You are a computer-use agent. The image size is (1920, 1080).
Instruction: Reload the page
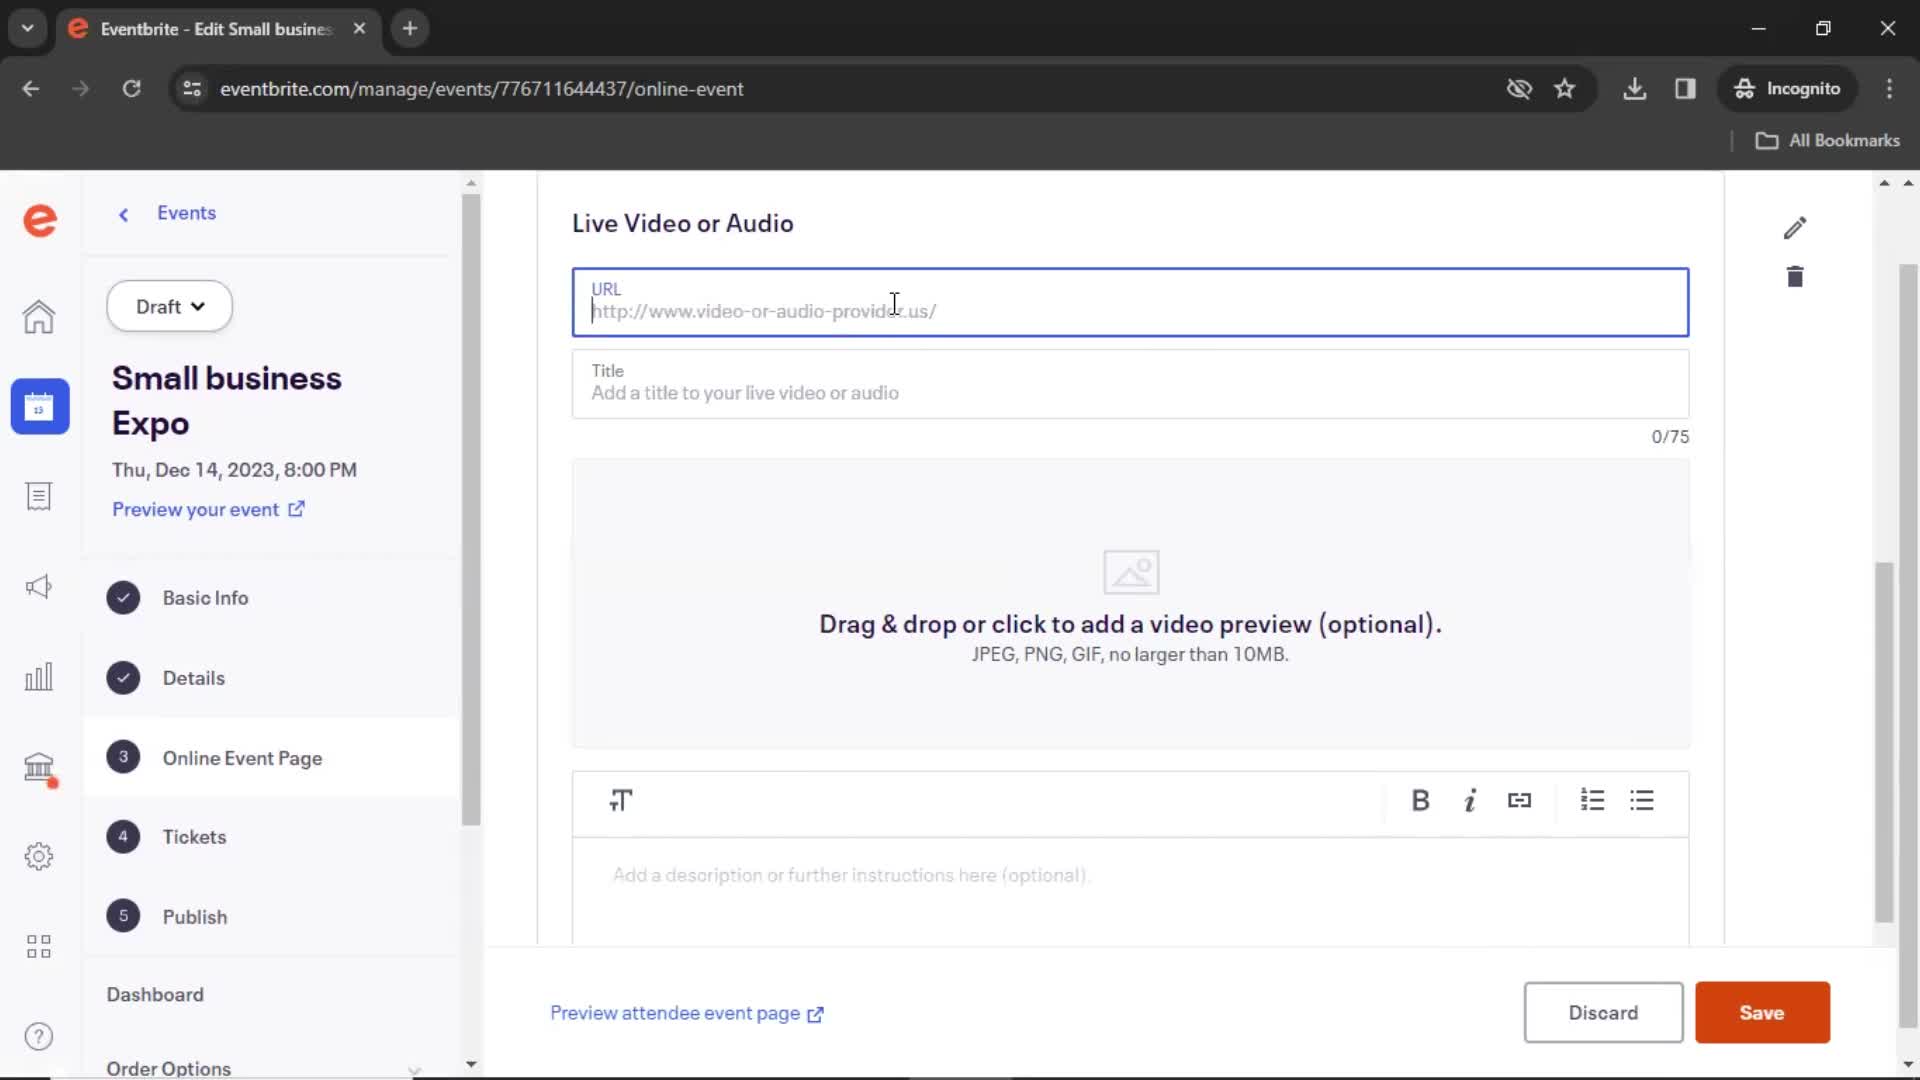pos(131,89)
